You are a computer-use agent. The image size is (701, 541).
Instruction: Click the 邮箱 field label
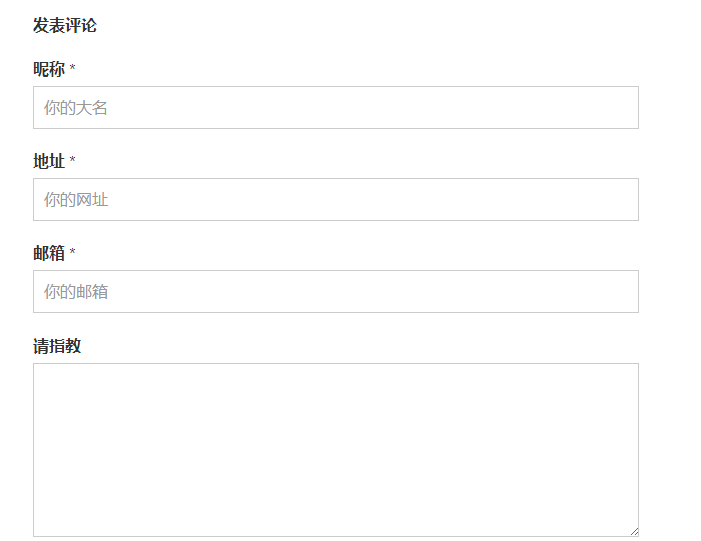pos(49,253)
